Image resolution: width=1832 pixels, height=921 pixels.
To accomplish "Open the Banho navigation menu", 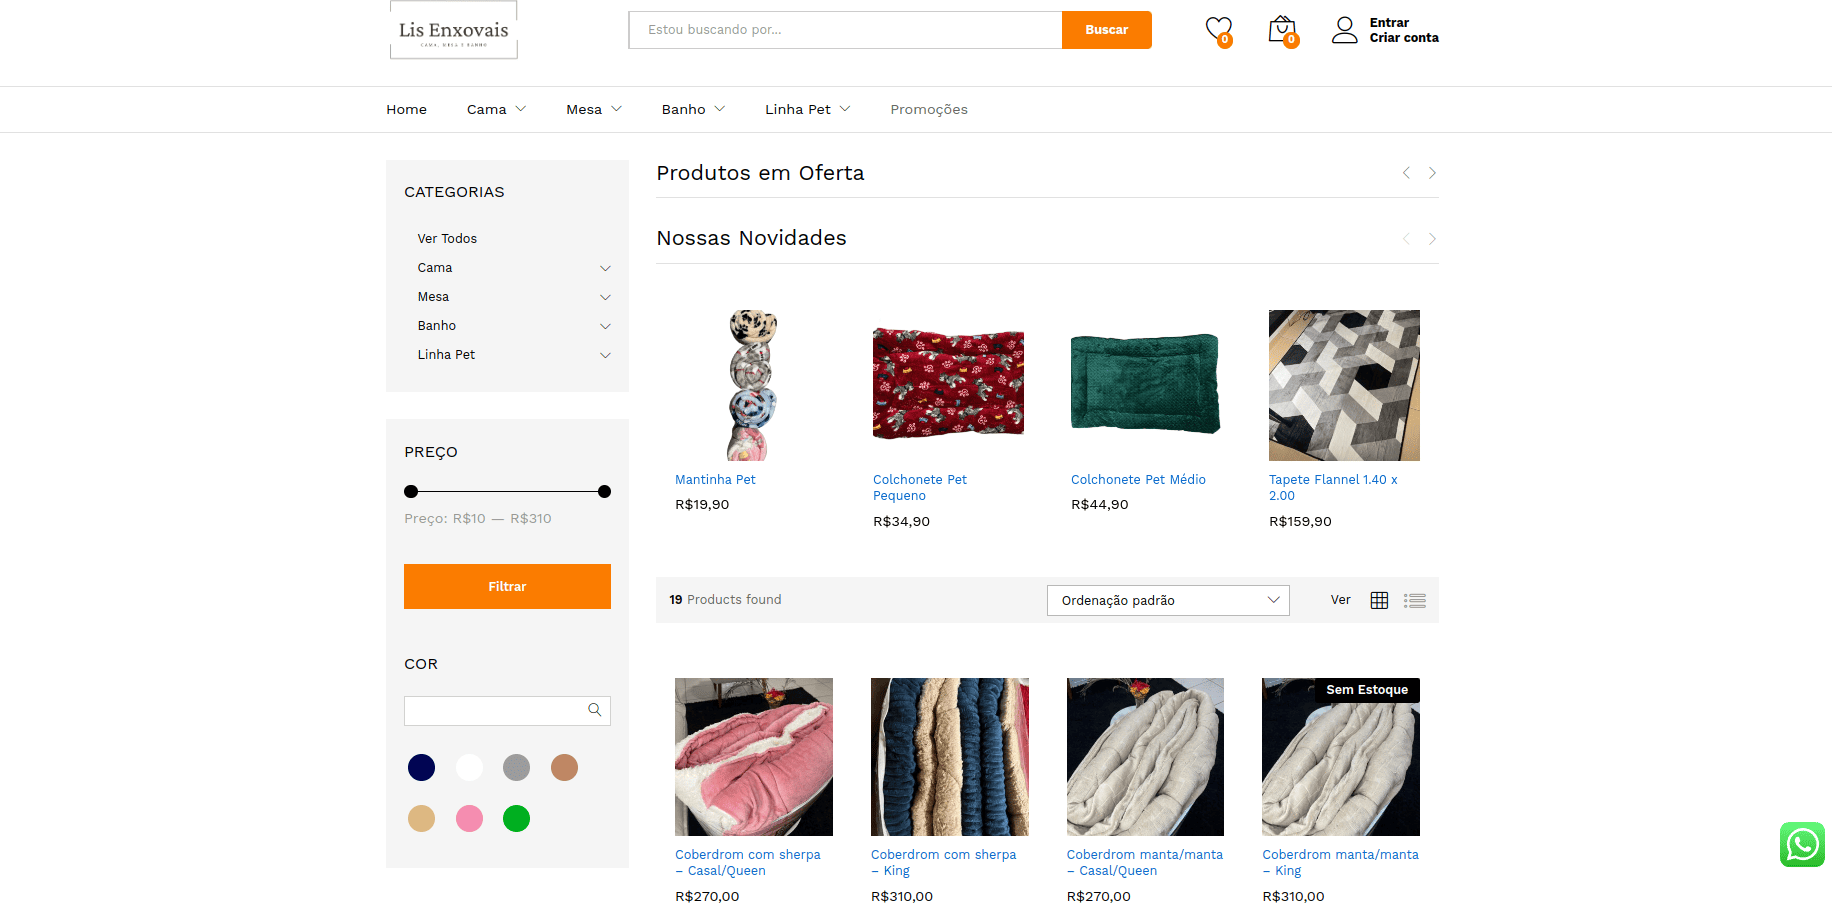I will tap(692, 110).
